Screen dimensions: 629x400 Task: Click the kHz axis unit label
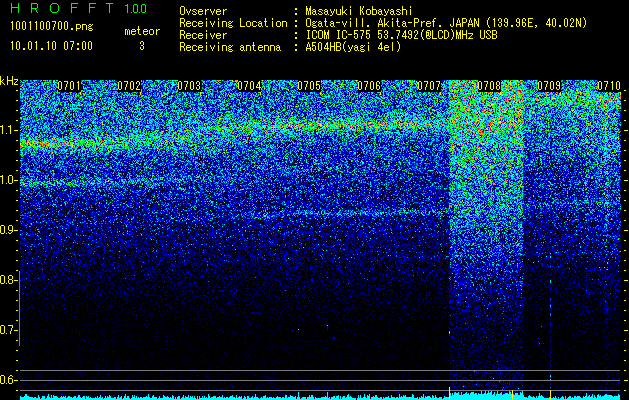(9, 81)
